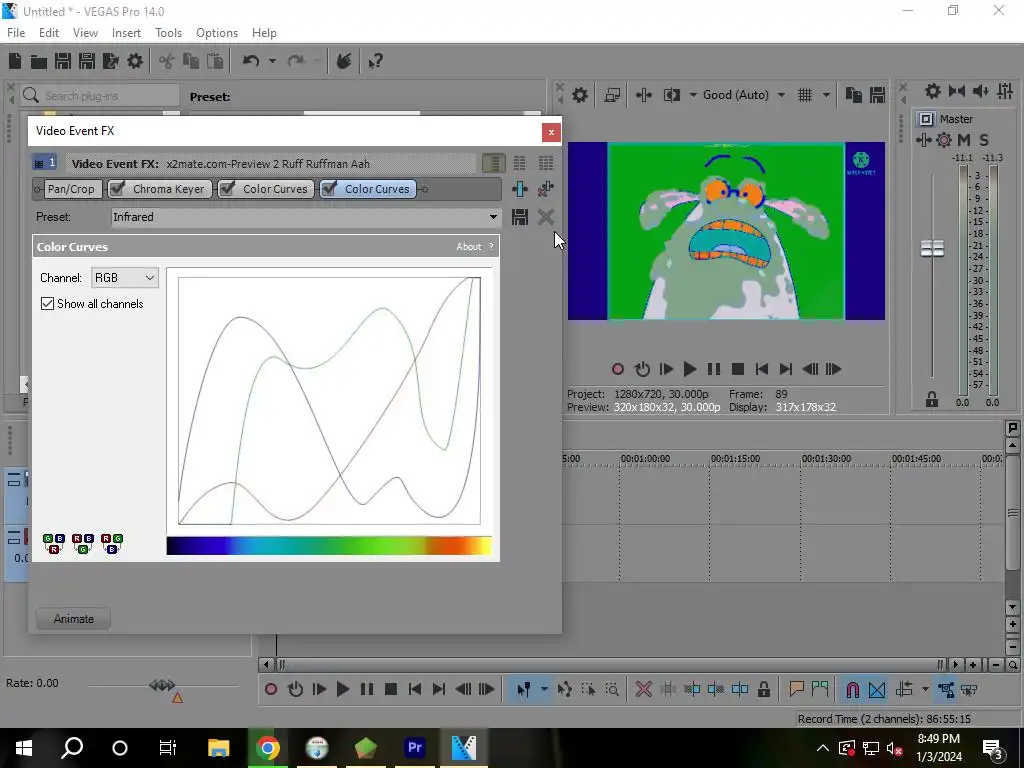Image resolution: width=1024 pixels, height=768 pixels.
Task: Toggle the first Color Curves effect checkbox
Action: pos(227,189)
